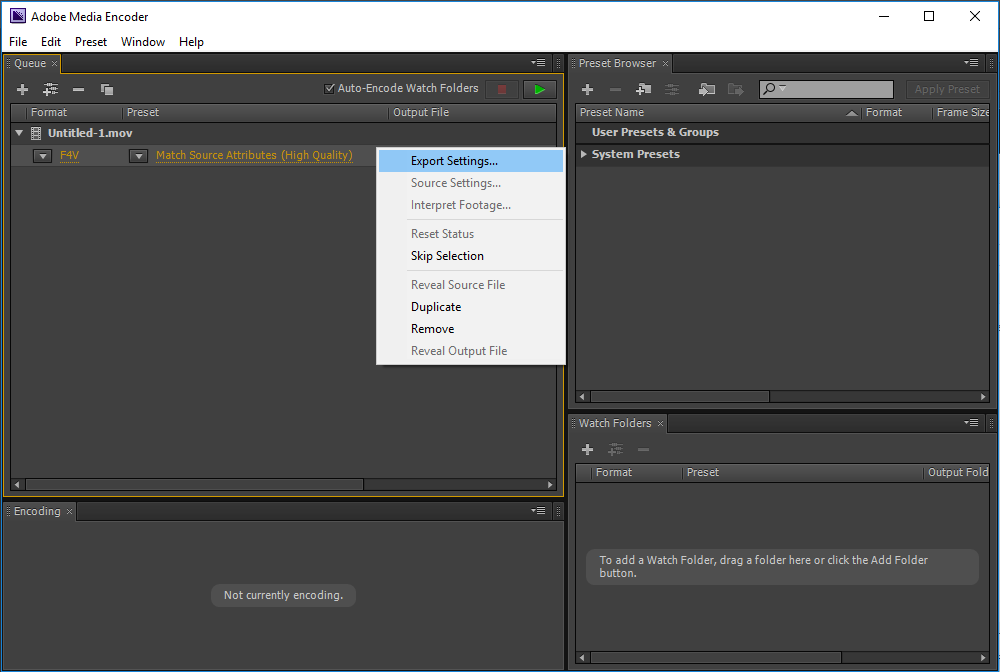The height and width of the screenshot is (672, 1000).
Task: Click the Preset column header in Queue
Action: 255,112
